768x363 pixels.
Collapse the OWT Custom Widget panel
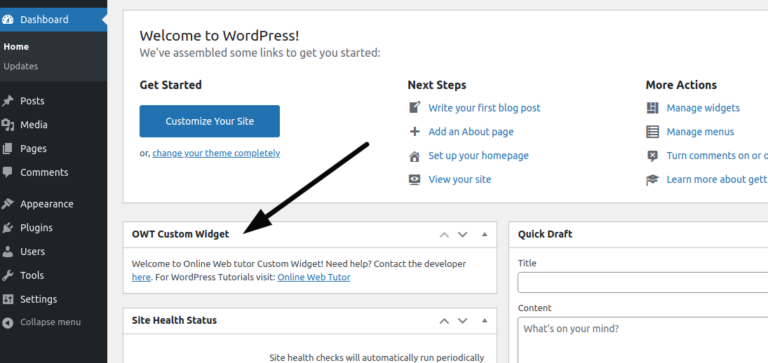tap(484, 234)
